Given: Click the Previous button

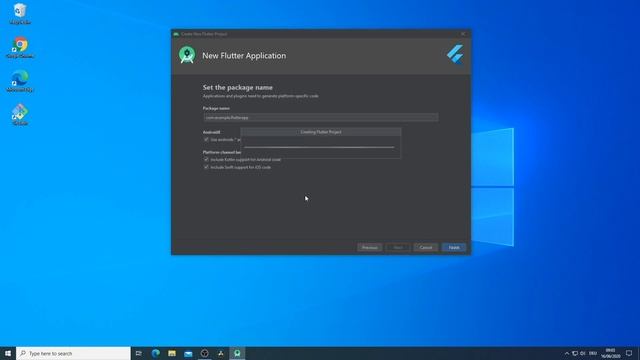Looking at the screenshot, I should (369, 247).
